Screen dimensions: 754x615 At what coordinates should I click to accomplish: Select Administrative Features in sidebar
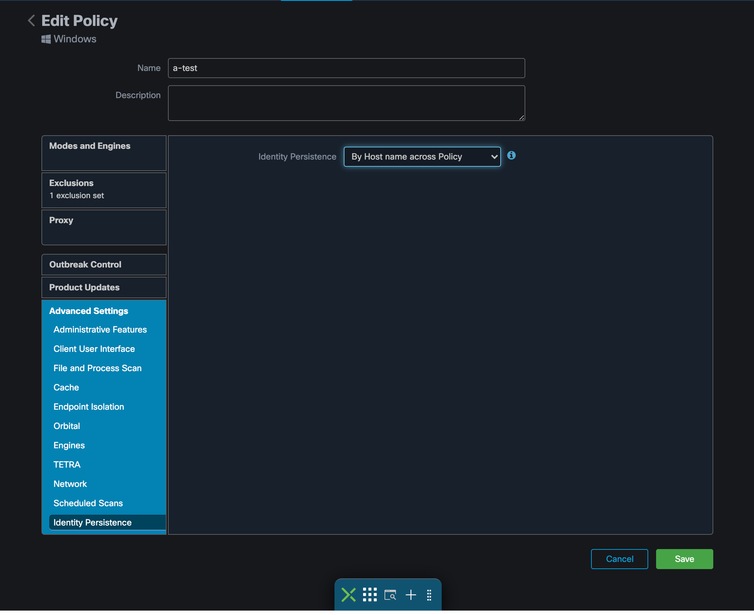tap(100, 329)
